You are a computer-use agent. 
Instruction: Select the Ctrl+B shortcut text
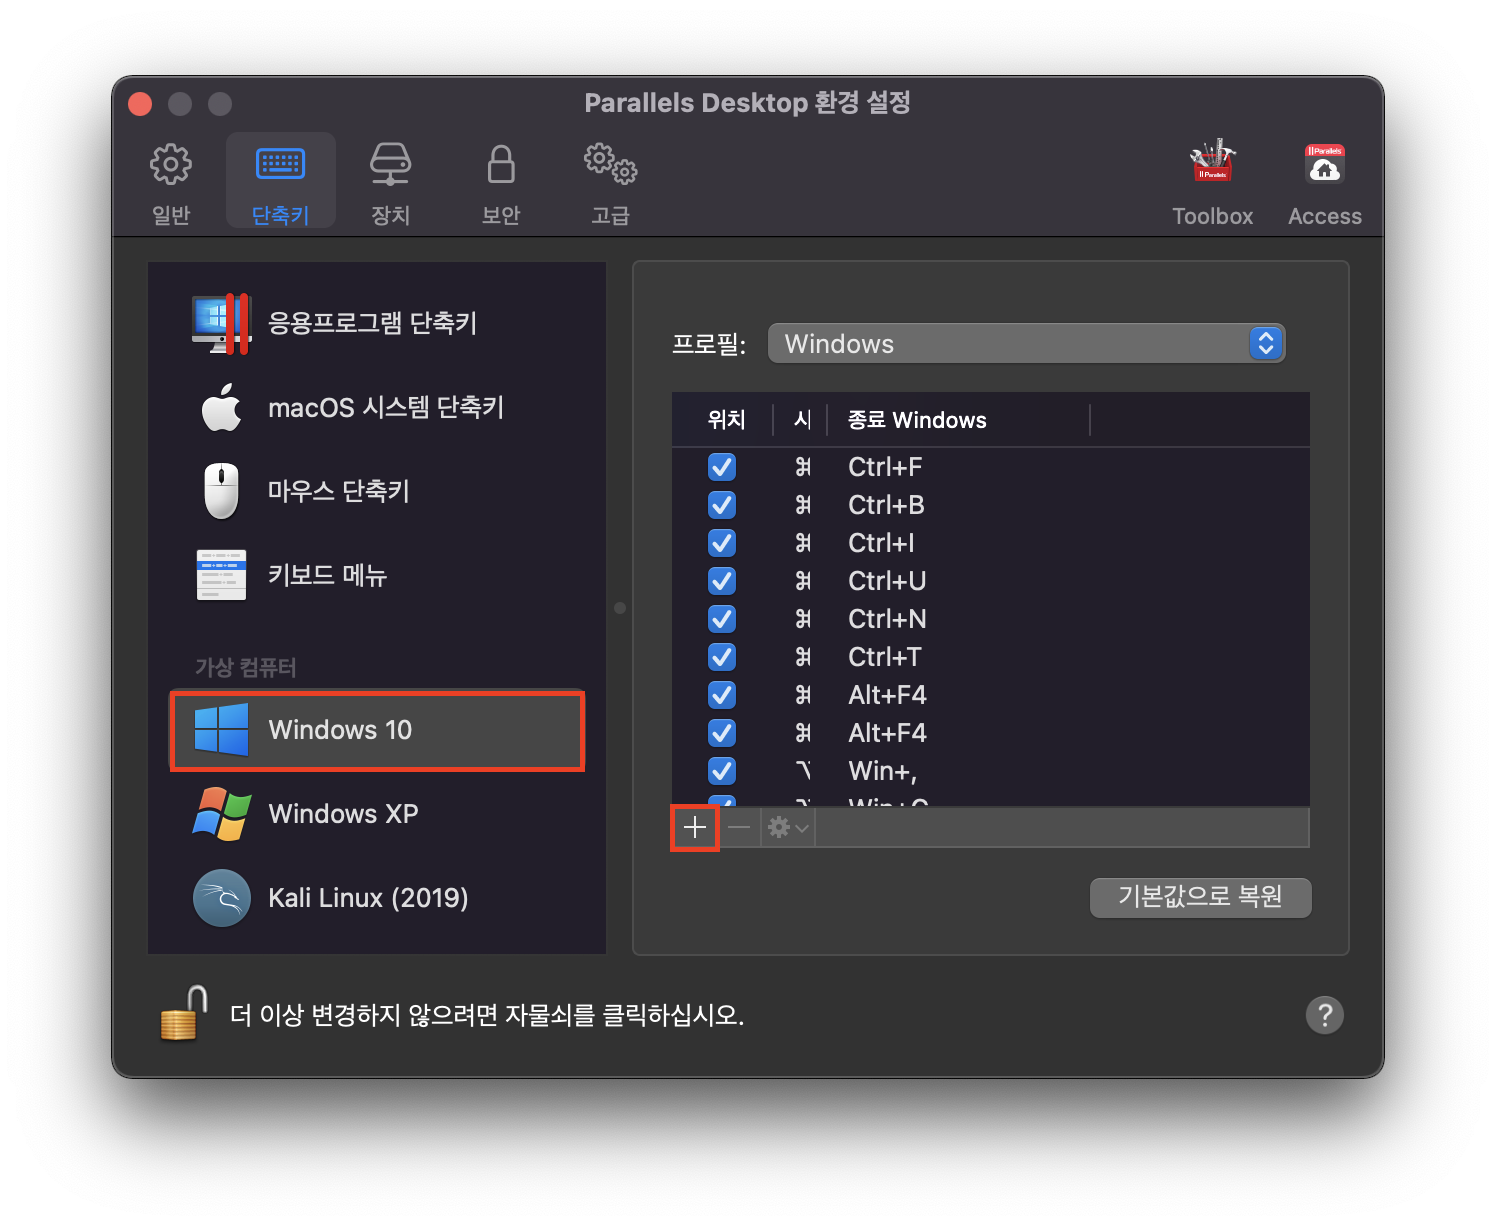[886, 505]
